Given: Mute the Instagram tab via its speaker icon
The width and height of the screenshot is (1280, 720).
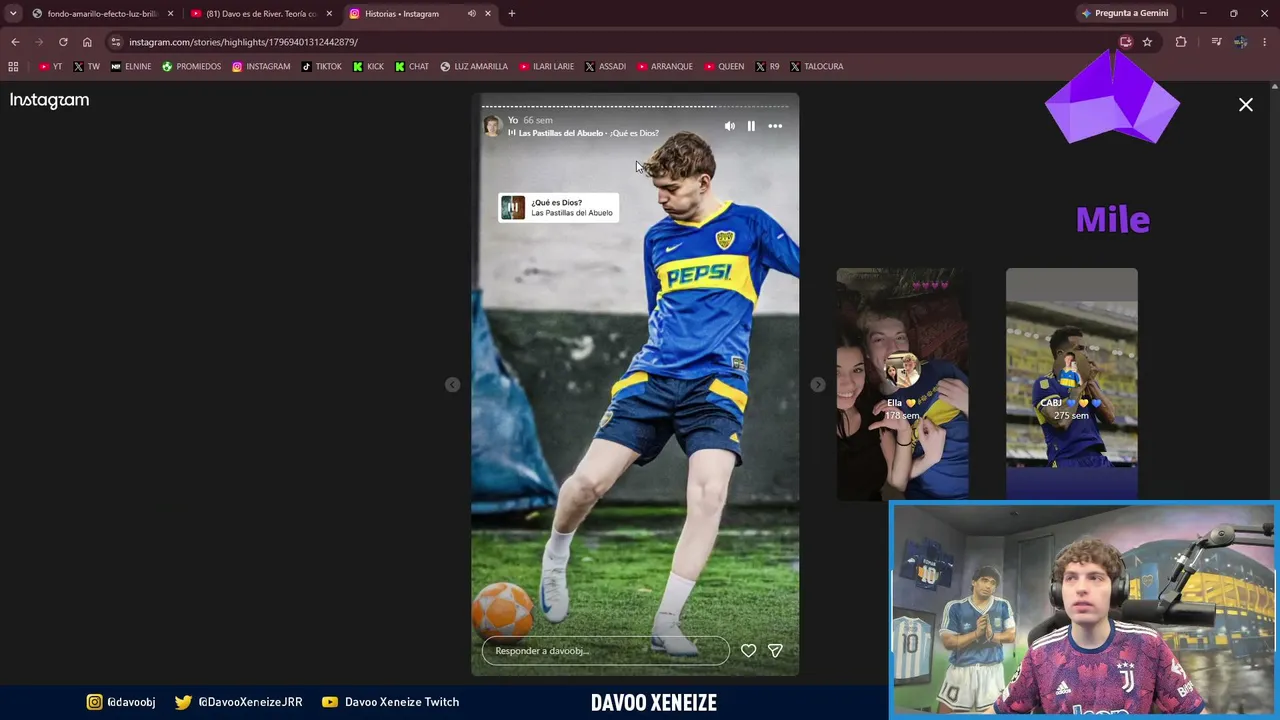Looking at the screenshot, I should click(x=471, y=14).
